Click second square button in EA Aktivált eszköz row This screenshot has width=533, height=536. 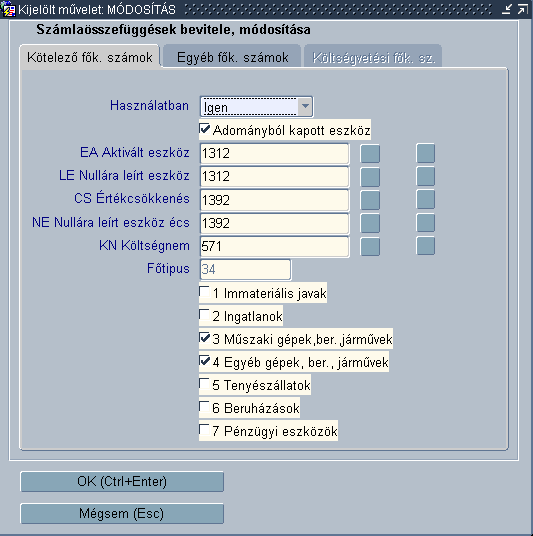(x=426, y=153)
